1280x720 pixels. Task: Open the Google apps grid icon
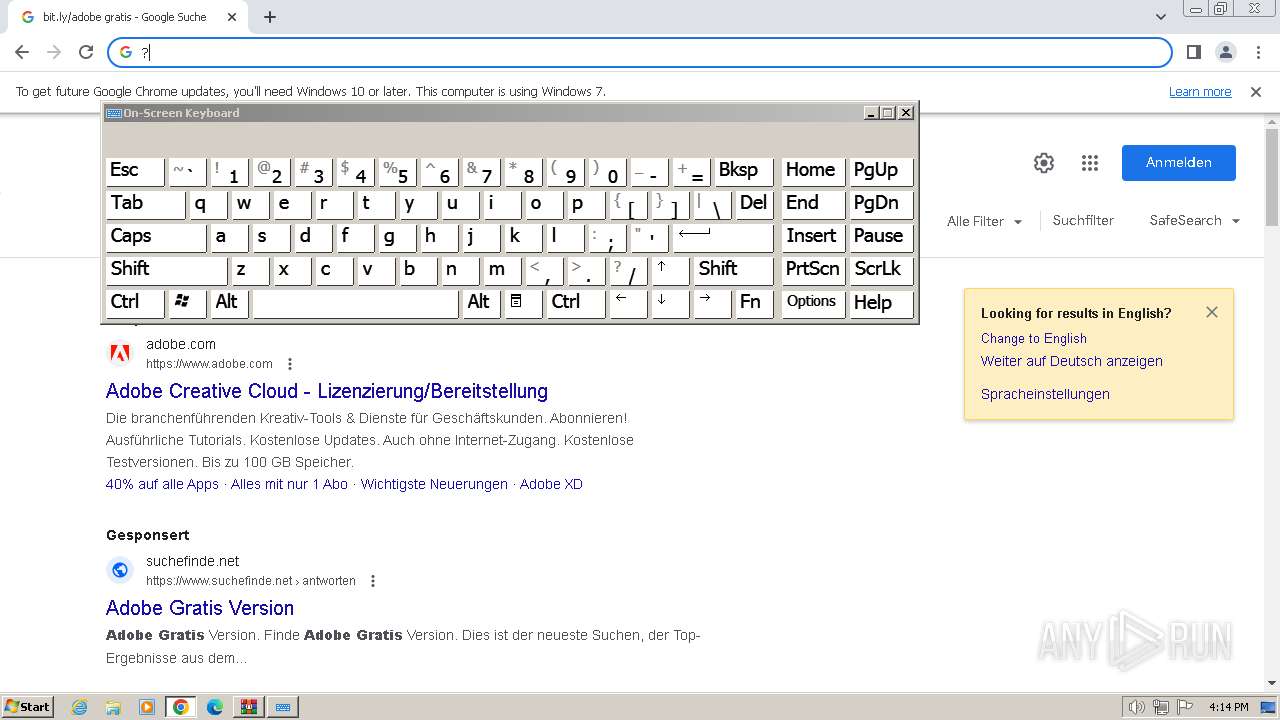click(x=1090, y=163)
